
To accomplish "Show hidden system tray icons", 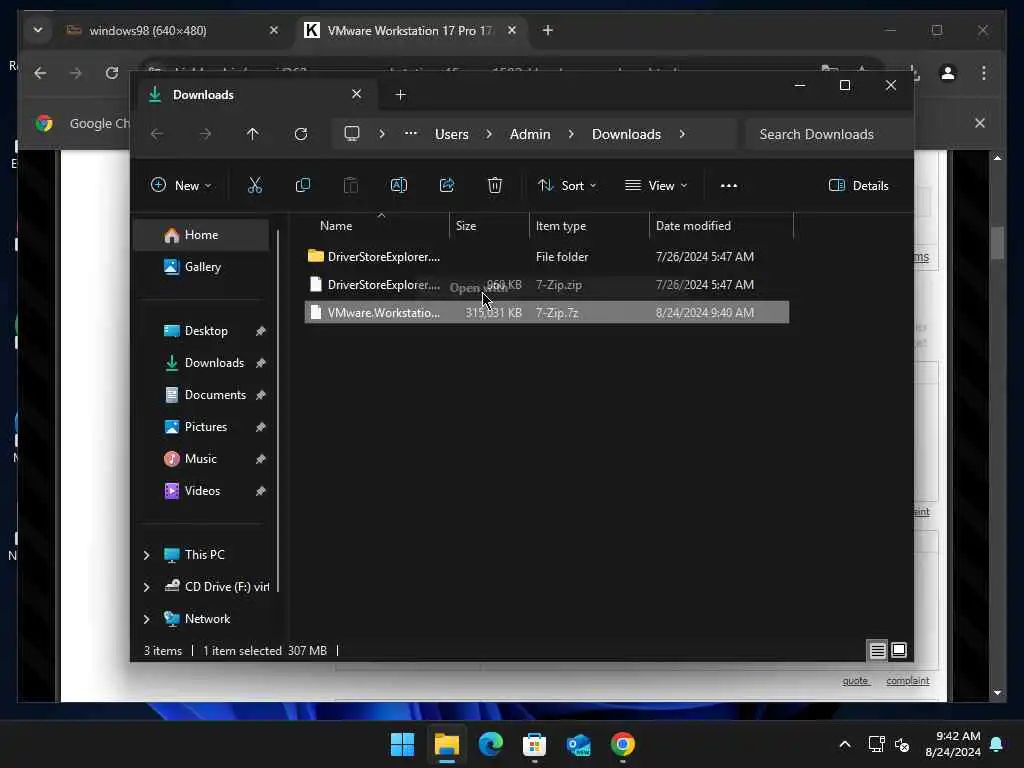I will coord(845,744).
